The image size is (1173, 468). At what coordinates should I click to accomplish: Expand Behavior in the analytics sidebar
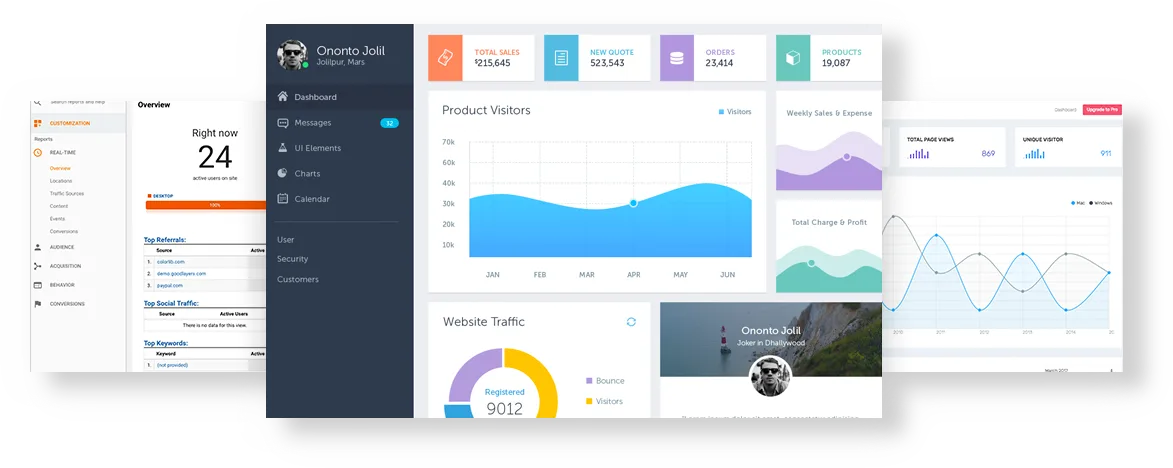pos(62,285)
